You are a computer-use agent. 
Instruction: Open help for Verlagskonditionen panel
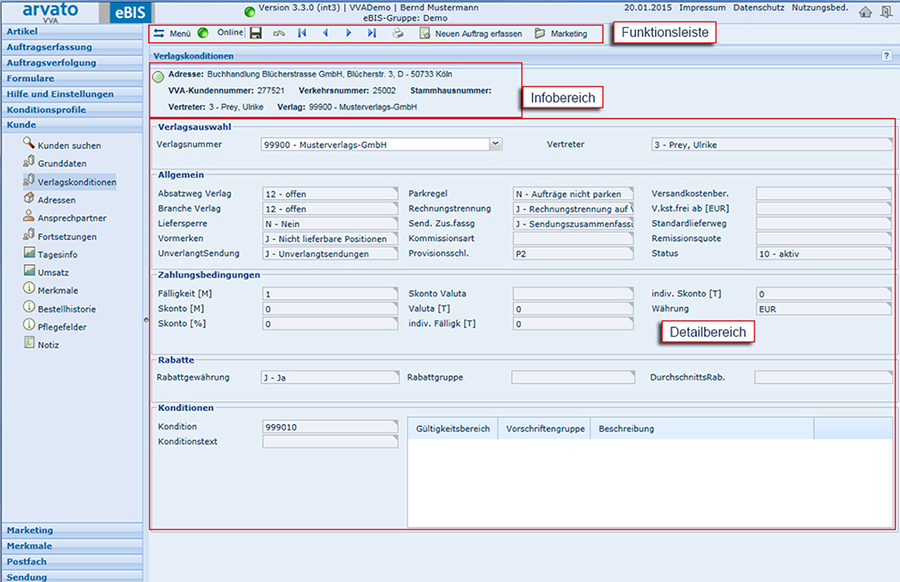pyautogui.click(x=887, y=56)
